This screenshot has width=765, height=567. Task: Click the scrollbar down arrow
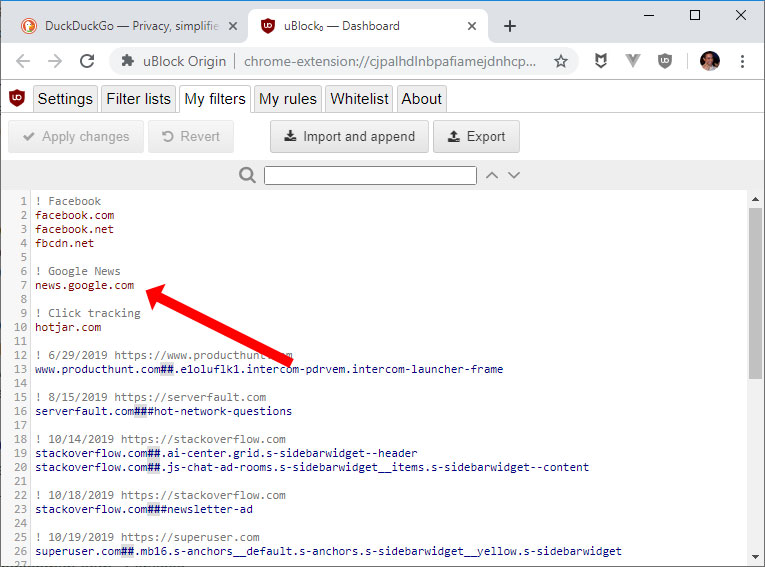point(755,557)
